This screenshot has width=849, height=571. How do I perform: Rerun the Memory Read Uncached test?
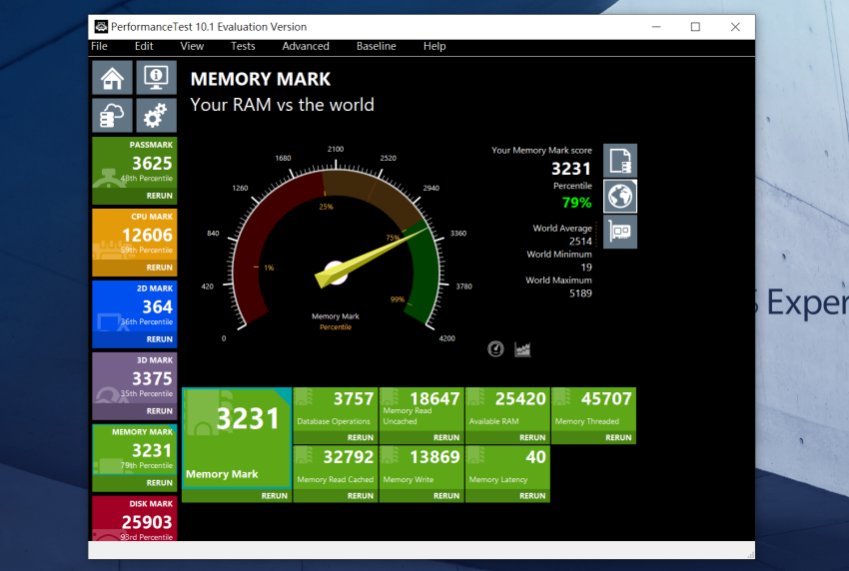click(446, 437)
